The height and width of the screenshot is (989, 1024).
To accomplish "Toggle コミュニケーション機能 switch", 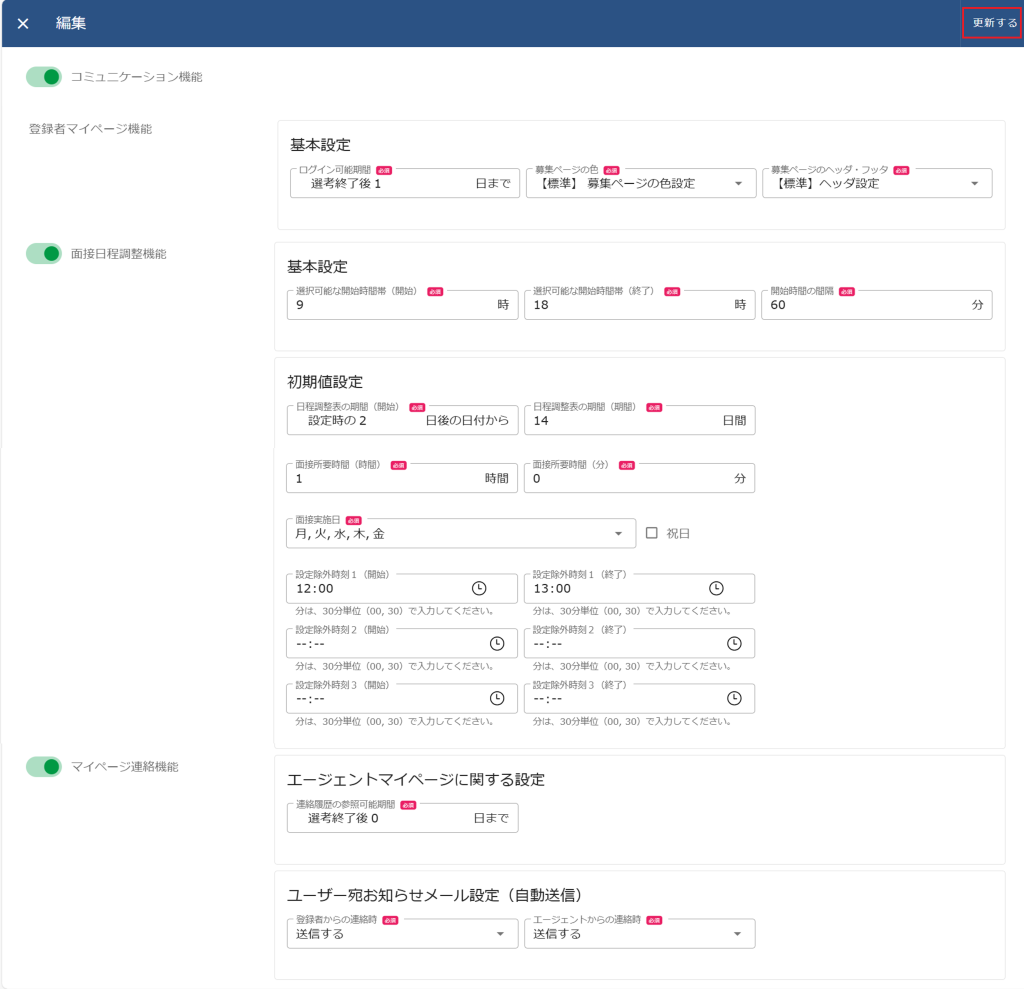I will [44, 77].
